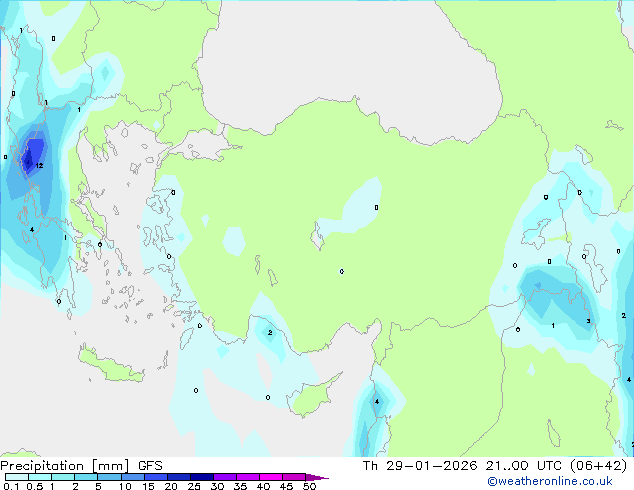Click the 15–20 mm blue legend swatch
The image size is (634, 490).
point(156,477)
